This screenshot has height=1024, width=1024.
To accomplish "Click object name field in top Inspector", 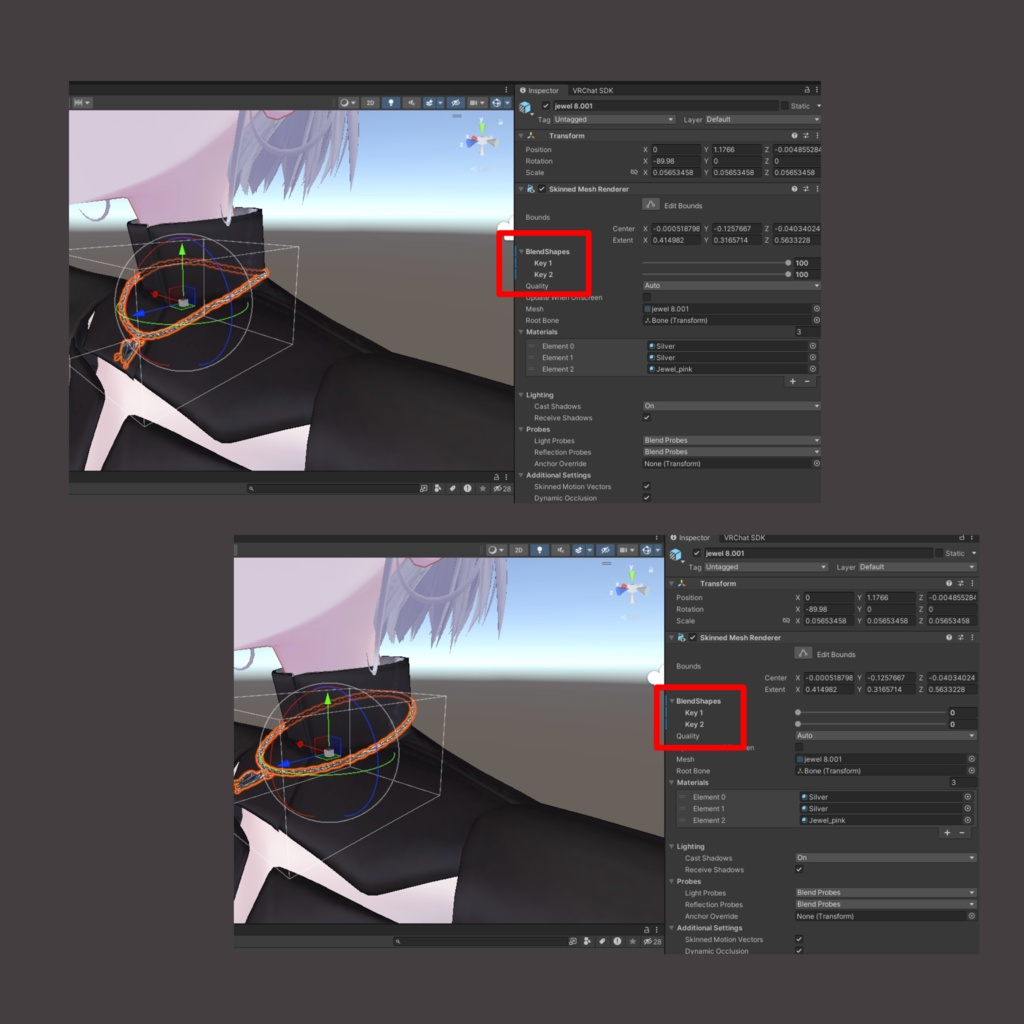I will [665, 106].
